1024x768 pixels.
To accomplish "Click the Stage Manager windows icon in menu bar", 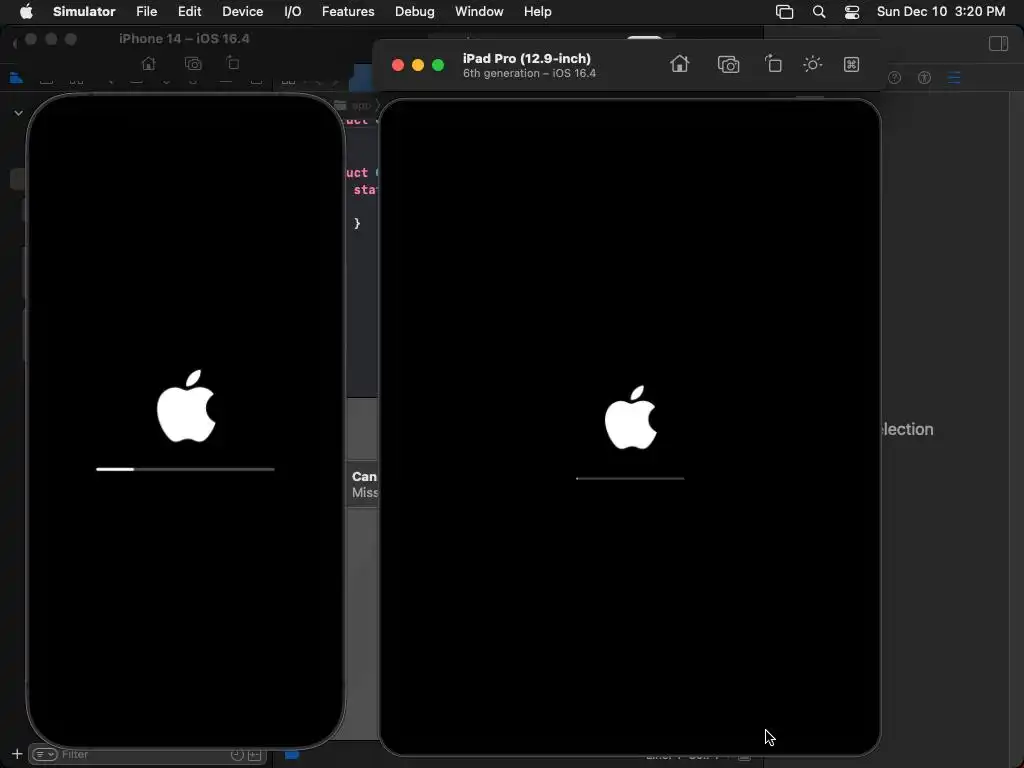I will point(784,12).
